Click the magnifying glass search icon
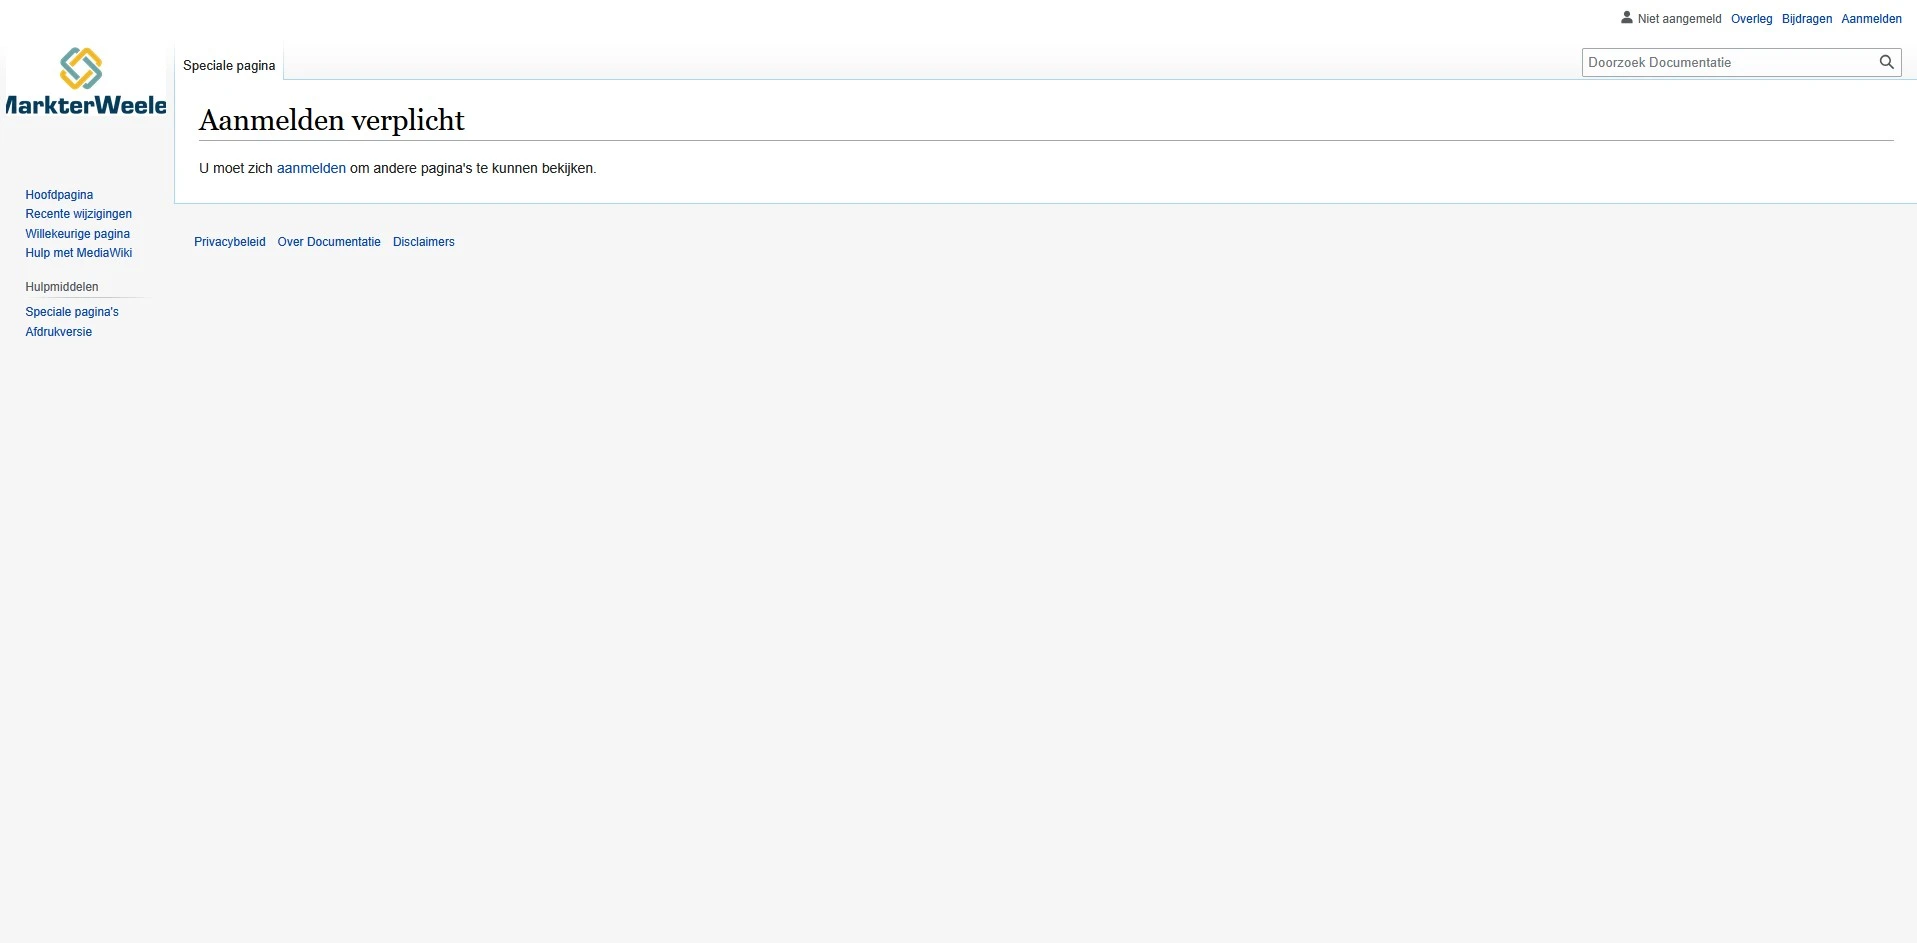The width and height of the screenshot is (1917, 943). [x=1887, y=62]
